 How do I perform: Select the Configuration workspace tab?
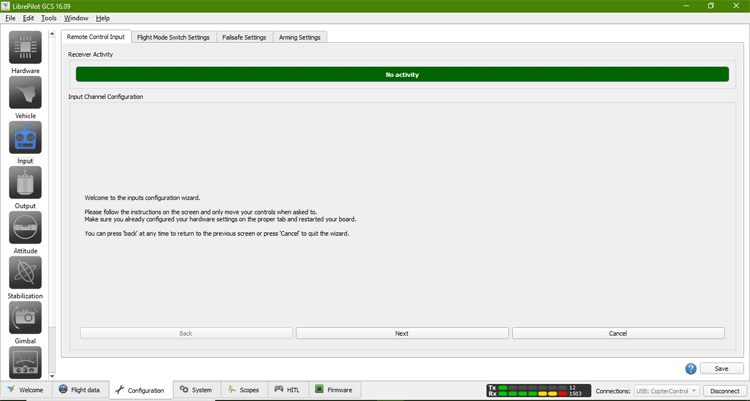(x=141, y=390)
